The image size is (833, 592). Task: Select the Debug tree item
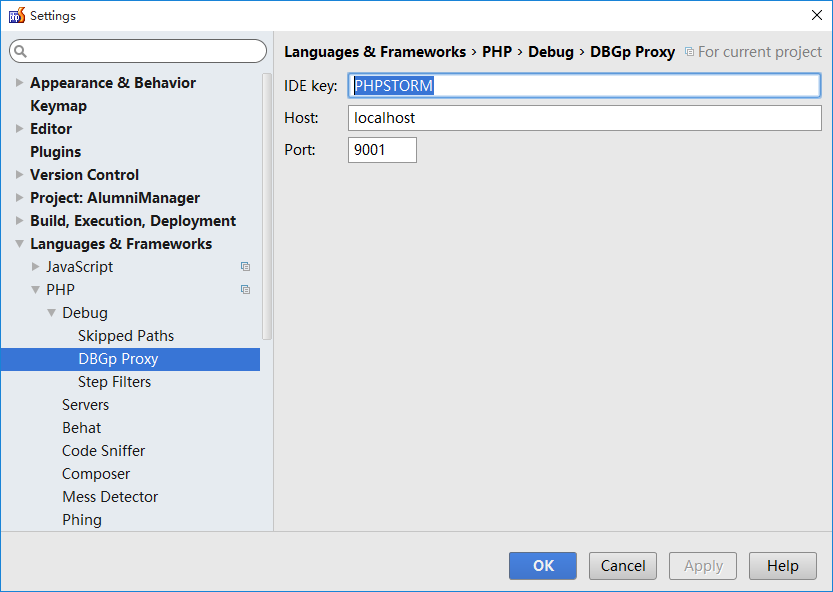coord(85,313)
